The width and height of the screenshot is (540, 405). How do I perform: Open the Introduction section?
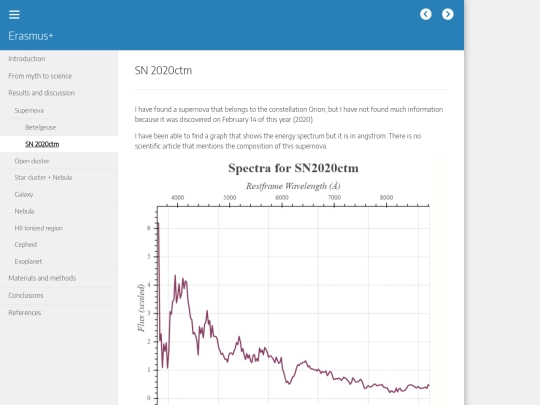click(59, 59)
